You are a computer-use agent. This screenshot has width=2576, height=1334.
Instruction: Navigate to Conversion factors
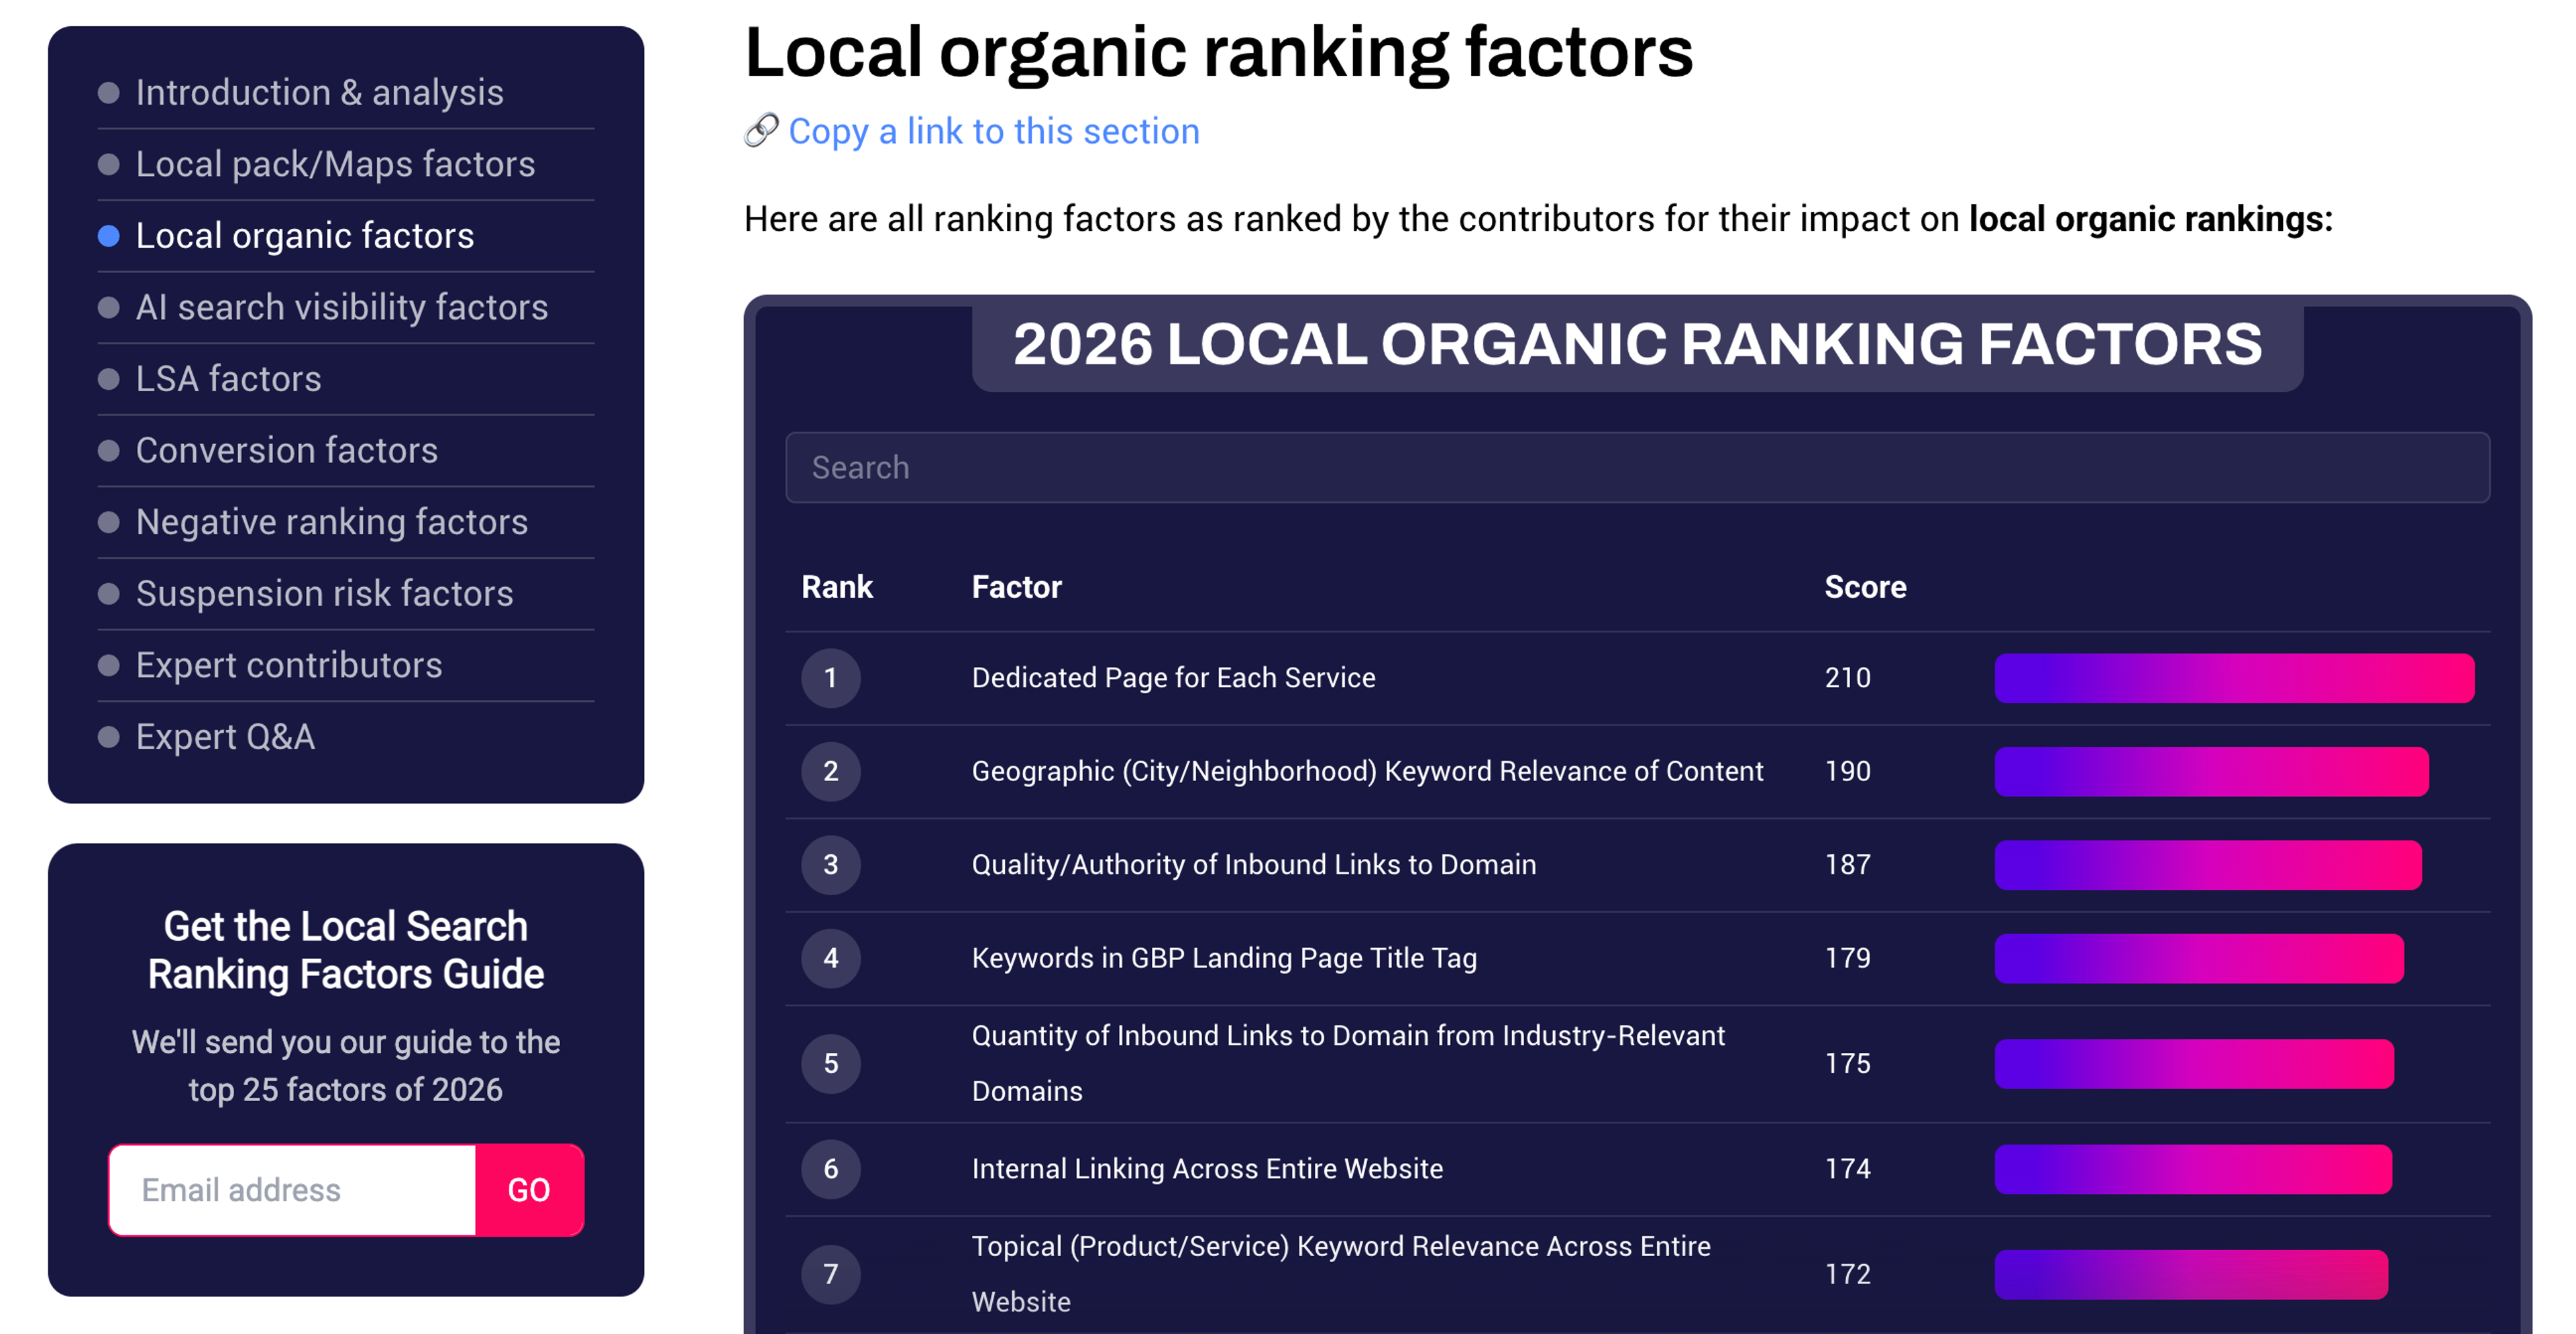286,450
